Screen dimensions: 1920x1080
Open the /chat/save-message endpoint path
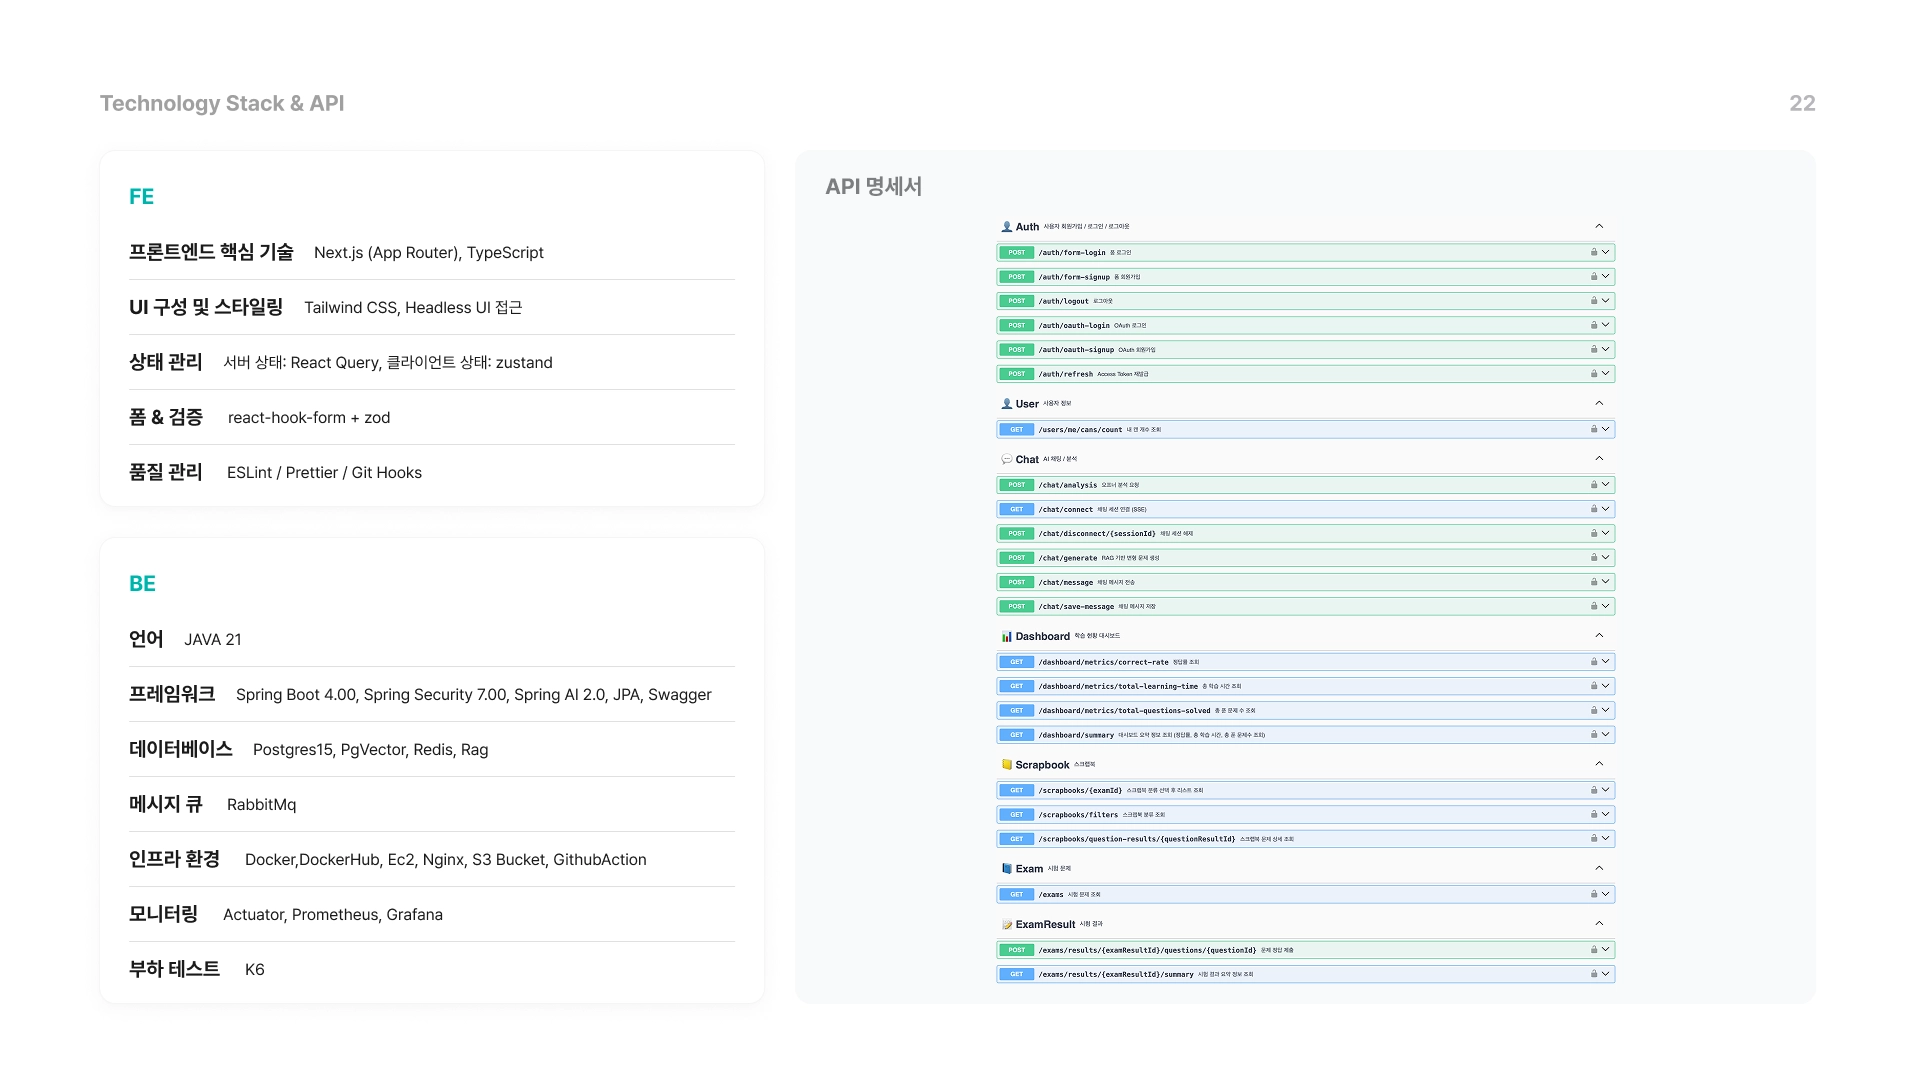[x=1075, y=607]
